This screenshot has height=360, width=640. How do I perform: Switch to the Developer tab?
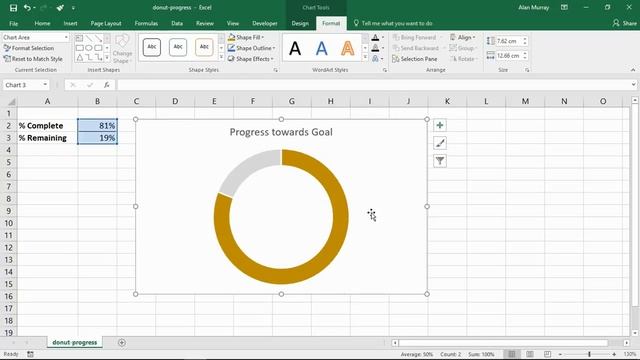pos(264,24)
